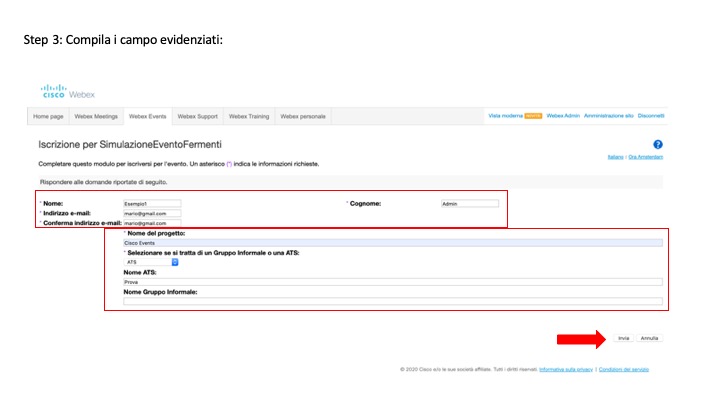Open the Webex Meetings tab

[x=96, y=116]
